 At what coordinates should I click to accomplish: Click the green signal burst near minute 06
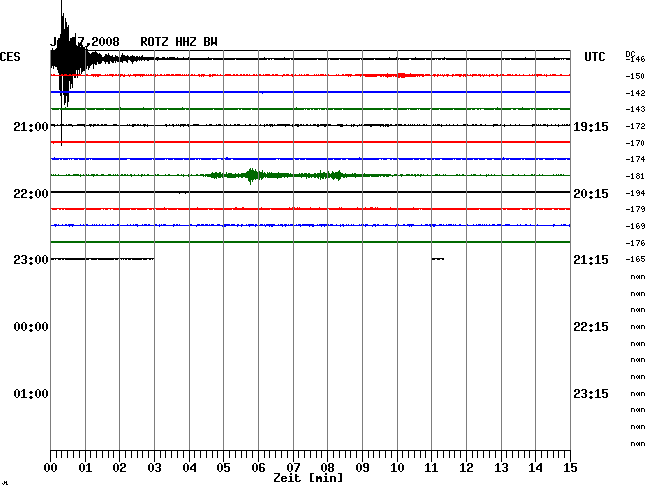(x=252, y=176)
